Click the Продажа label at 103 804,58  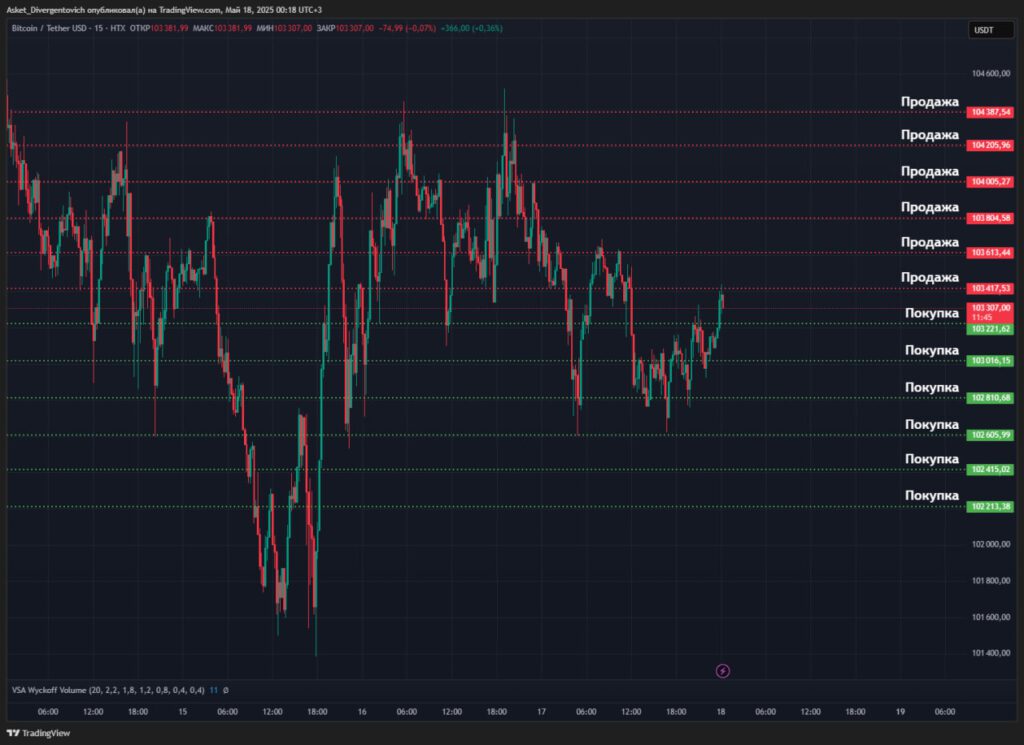click(x=929, y=207)
